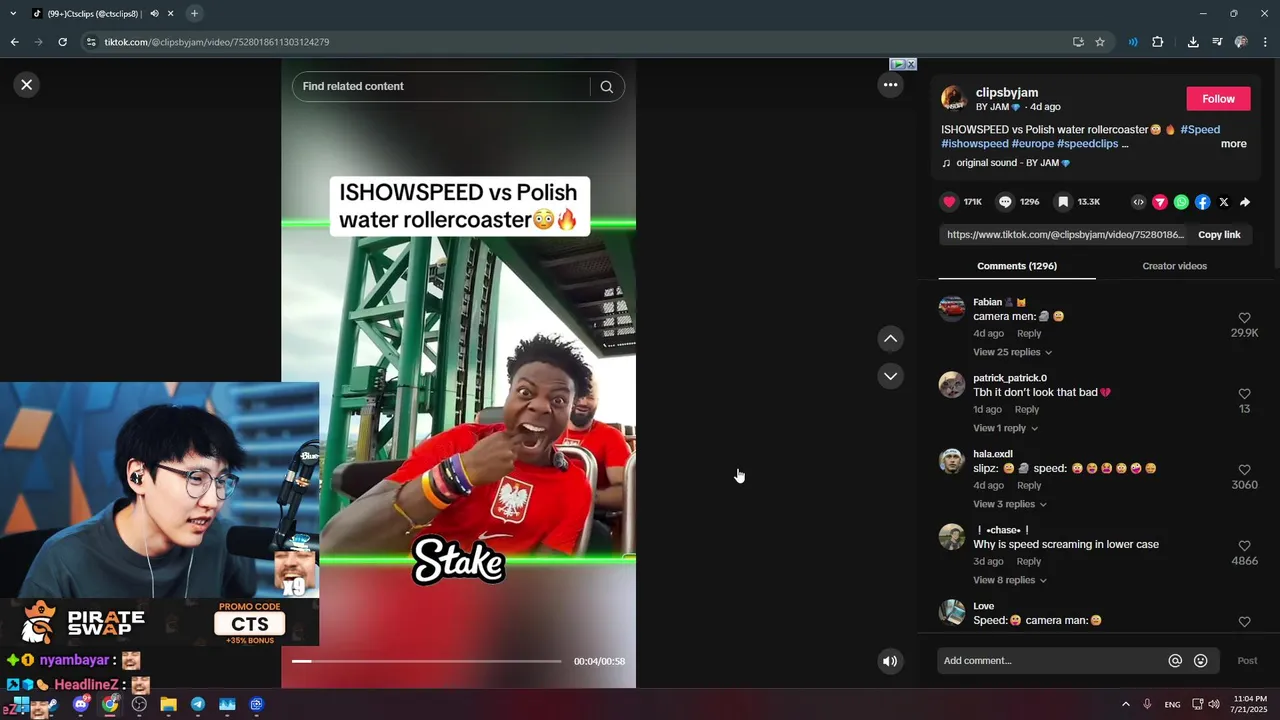The image size is (1280, 720).
Task: Go back in browser history
Action: [14, 42]
